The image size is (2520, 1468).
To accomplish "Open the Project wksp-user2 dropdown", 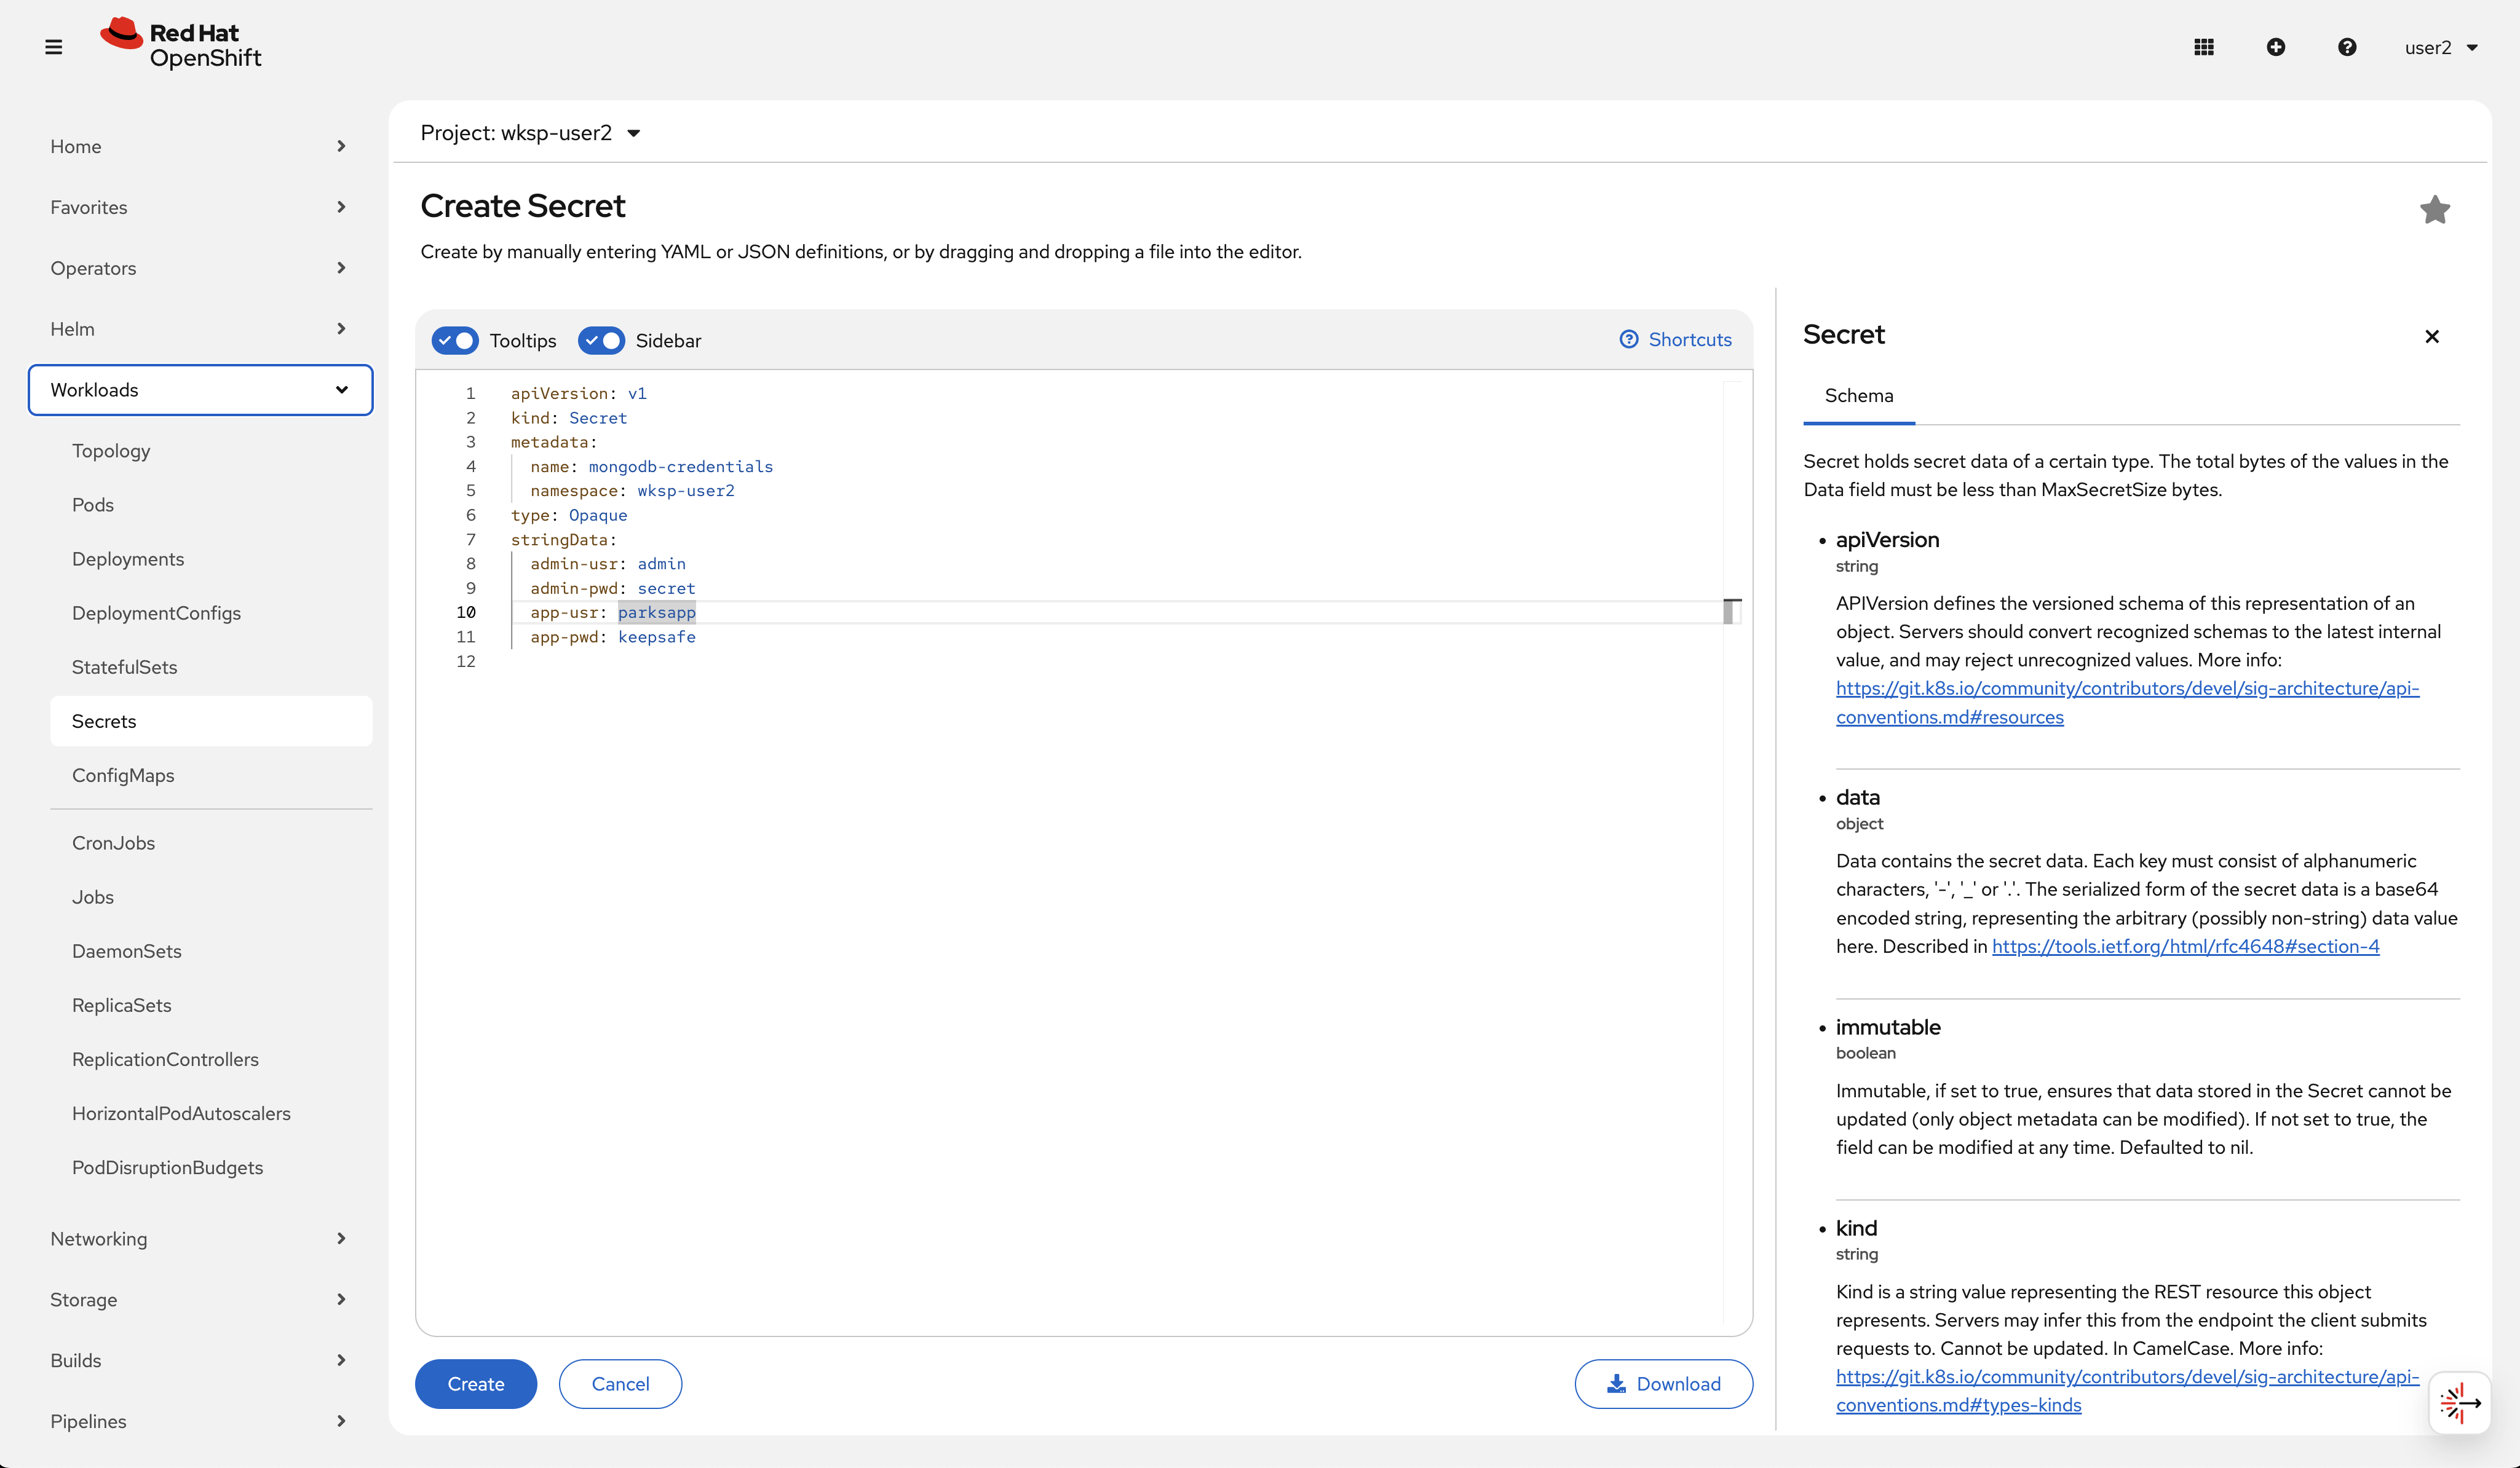I will pos(530,133).
